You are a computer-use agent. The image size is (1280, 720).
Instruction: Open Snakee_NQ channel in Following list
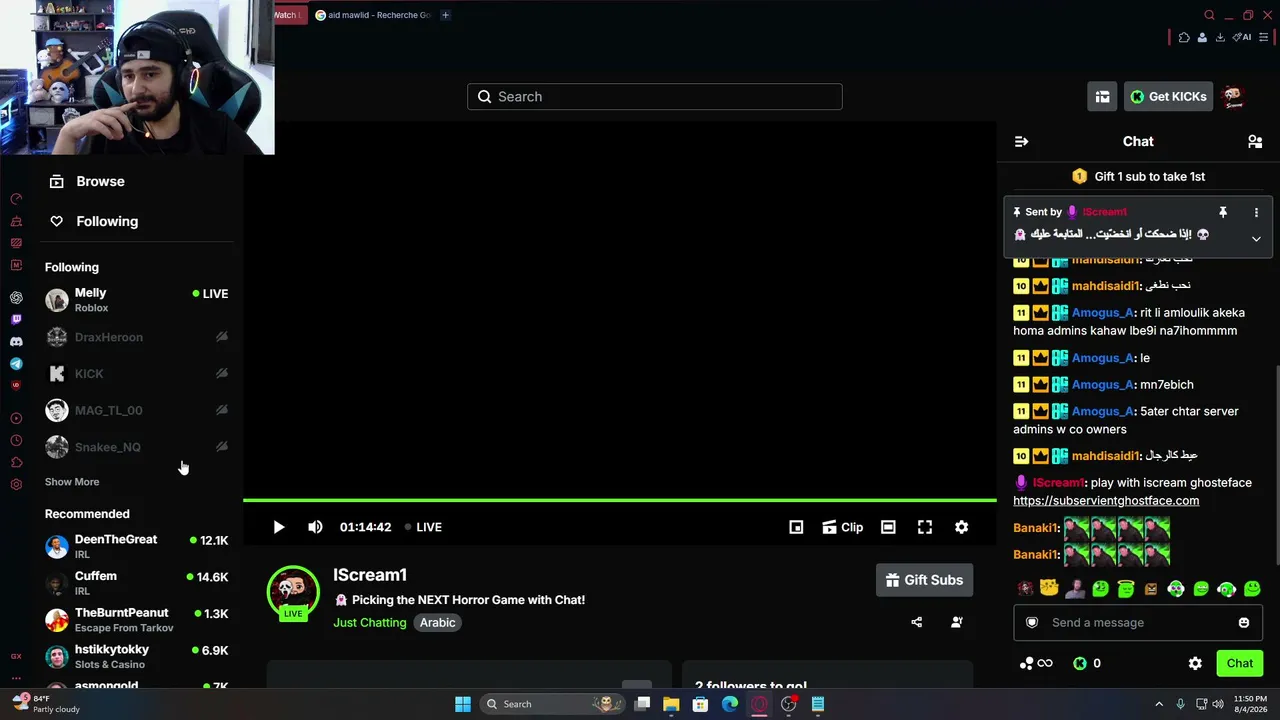[136, 447]
